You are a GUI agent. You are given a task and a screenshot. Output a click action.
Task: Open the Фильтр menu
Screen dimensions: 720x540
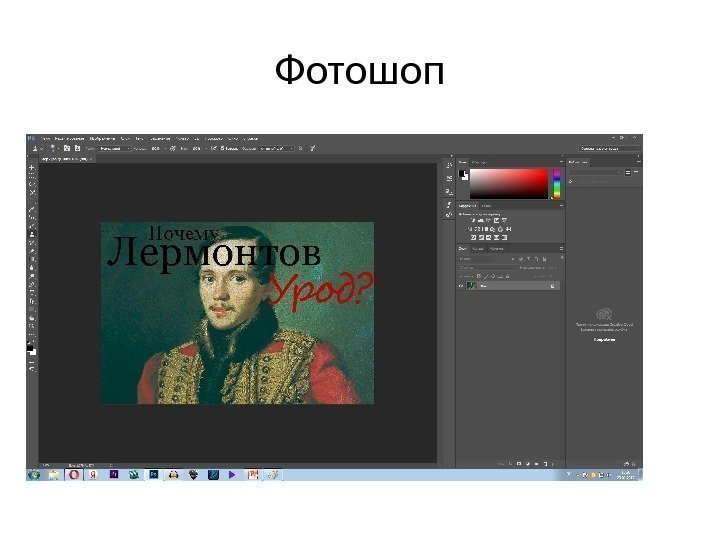pos(182,138)
